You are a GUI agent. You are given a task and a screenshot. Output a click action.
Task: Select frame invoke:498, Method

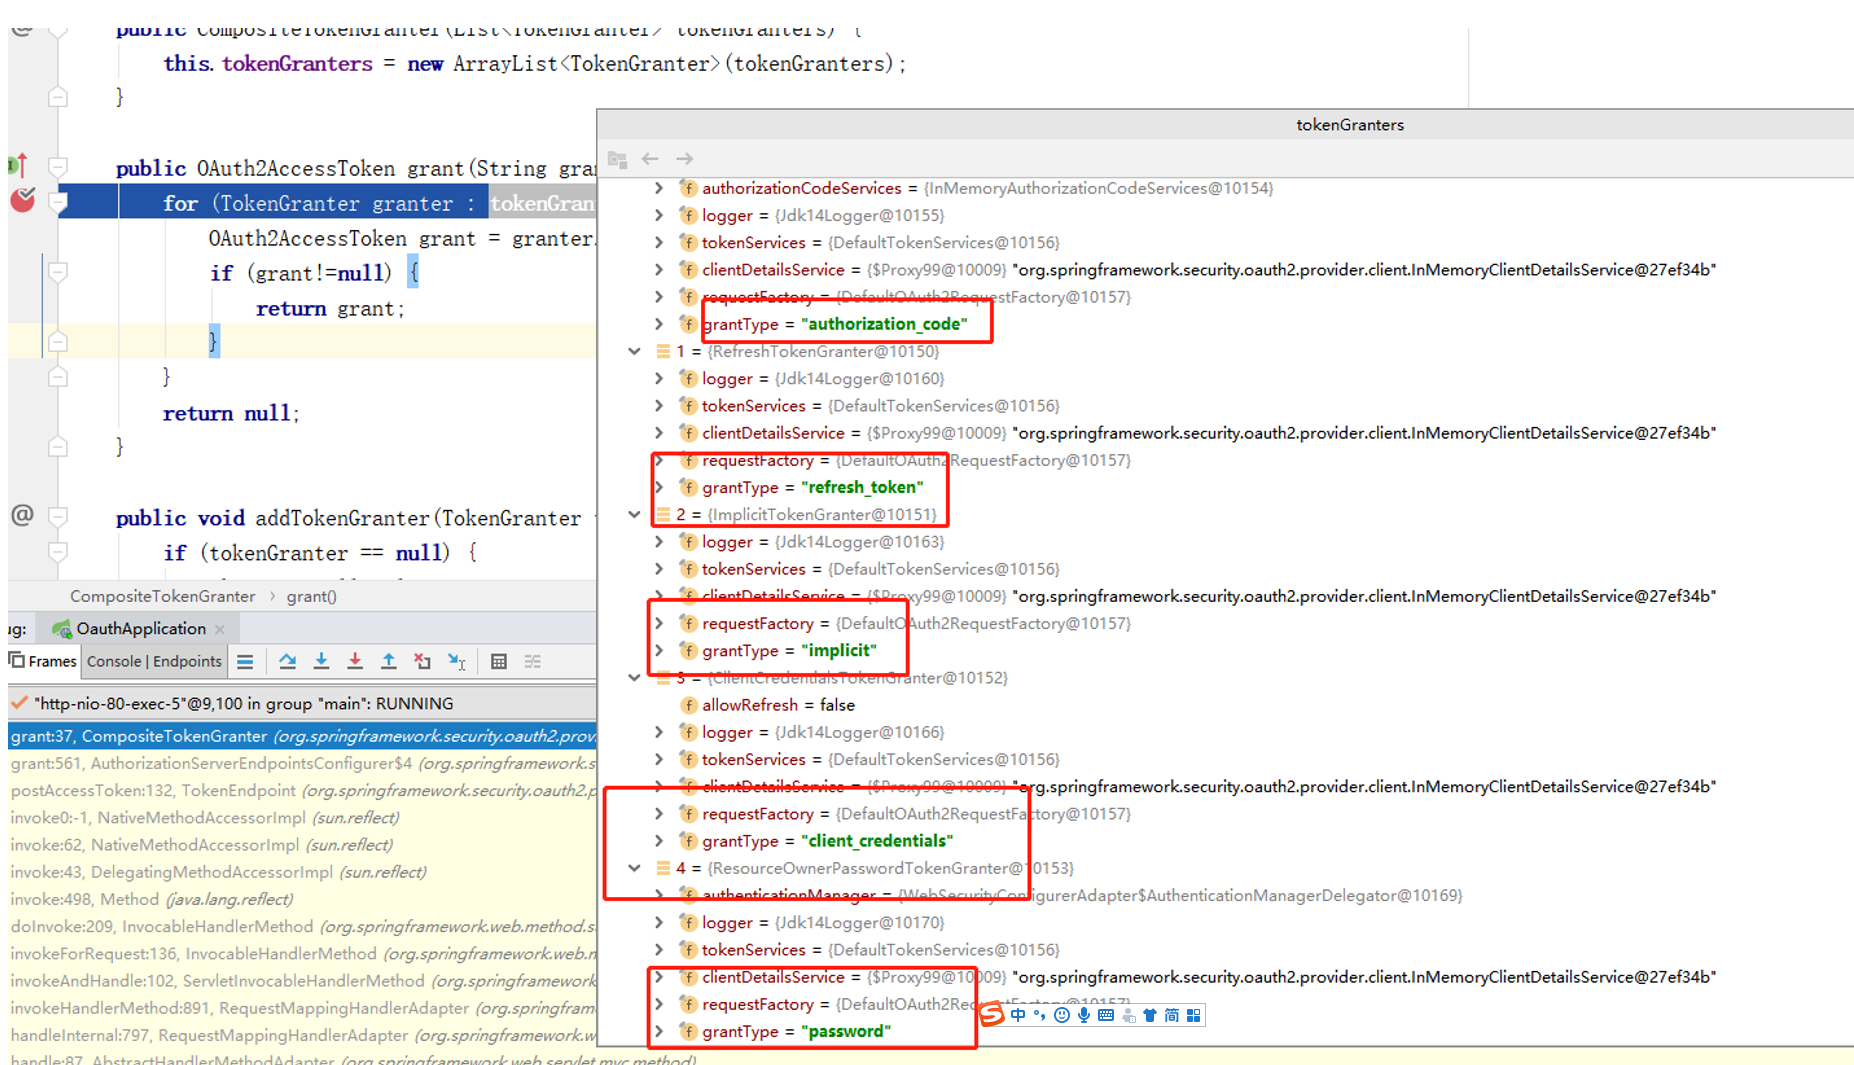[x=302, y=899]
